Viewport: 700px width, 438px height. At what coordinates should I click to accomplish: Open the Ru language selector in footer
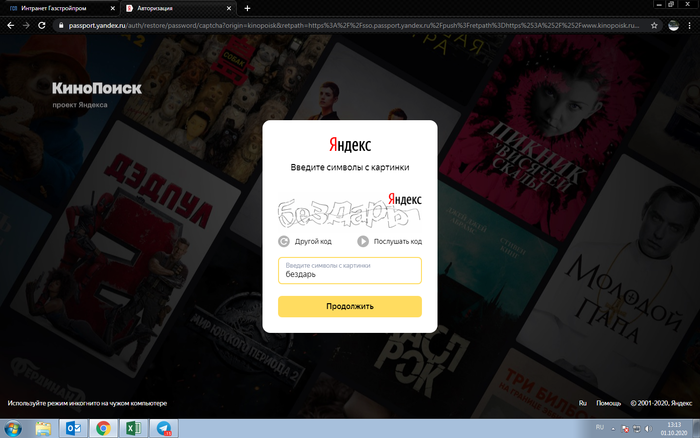(582, 403)
